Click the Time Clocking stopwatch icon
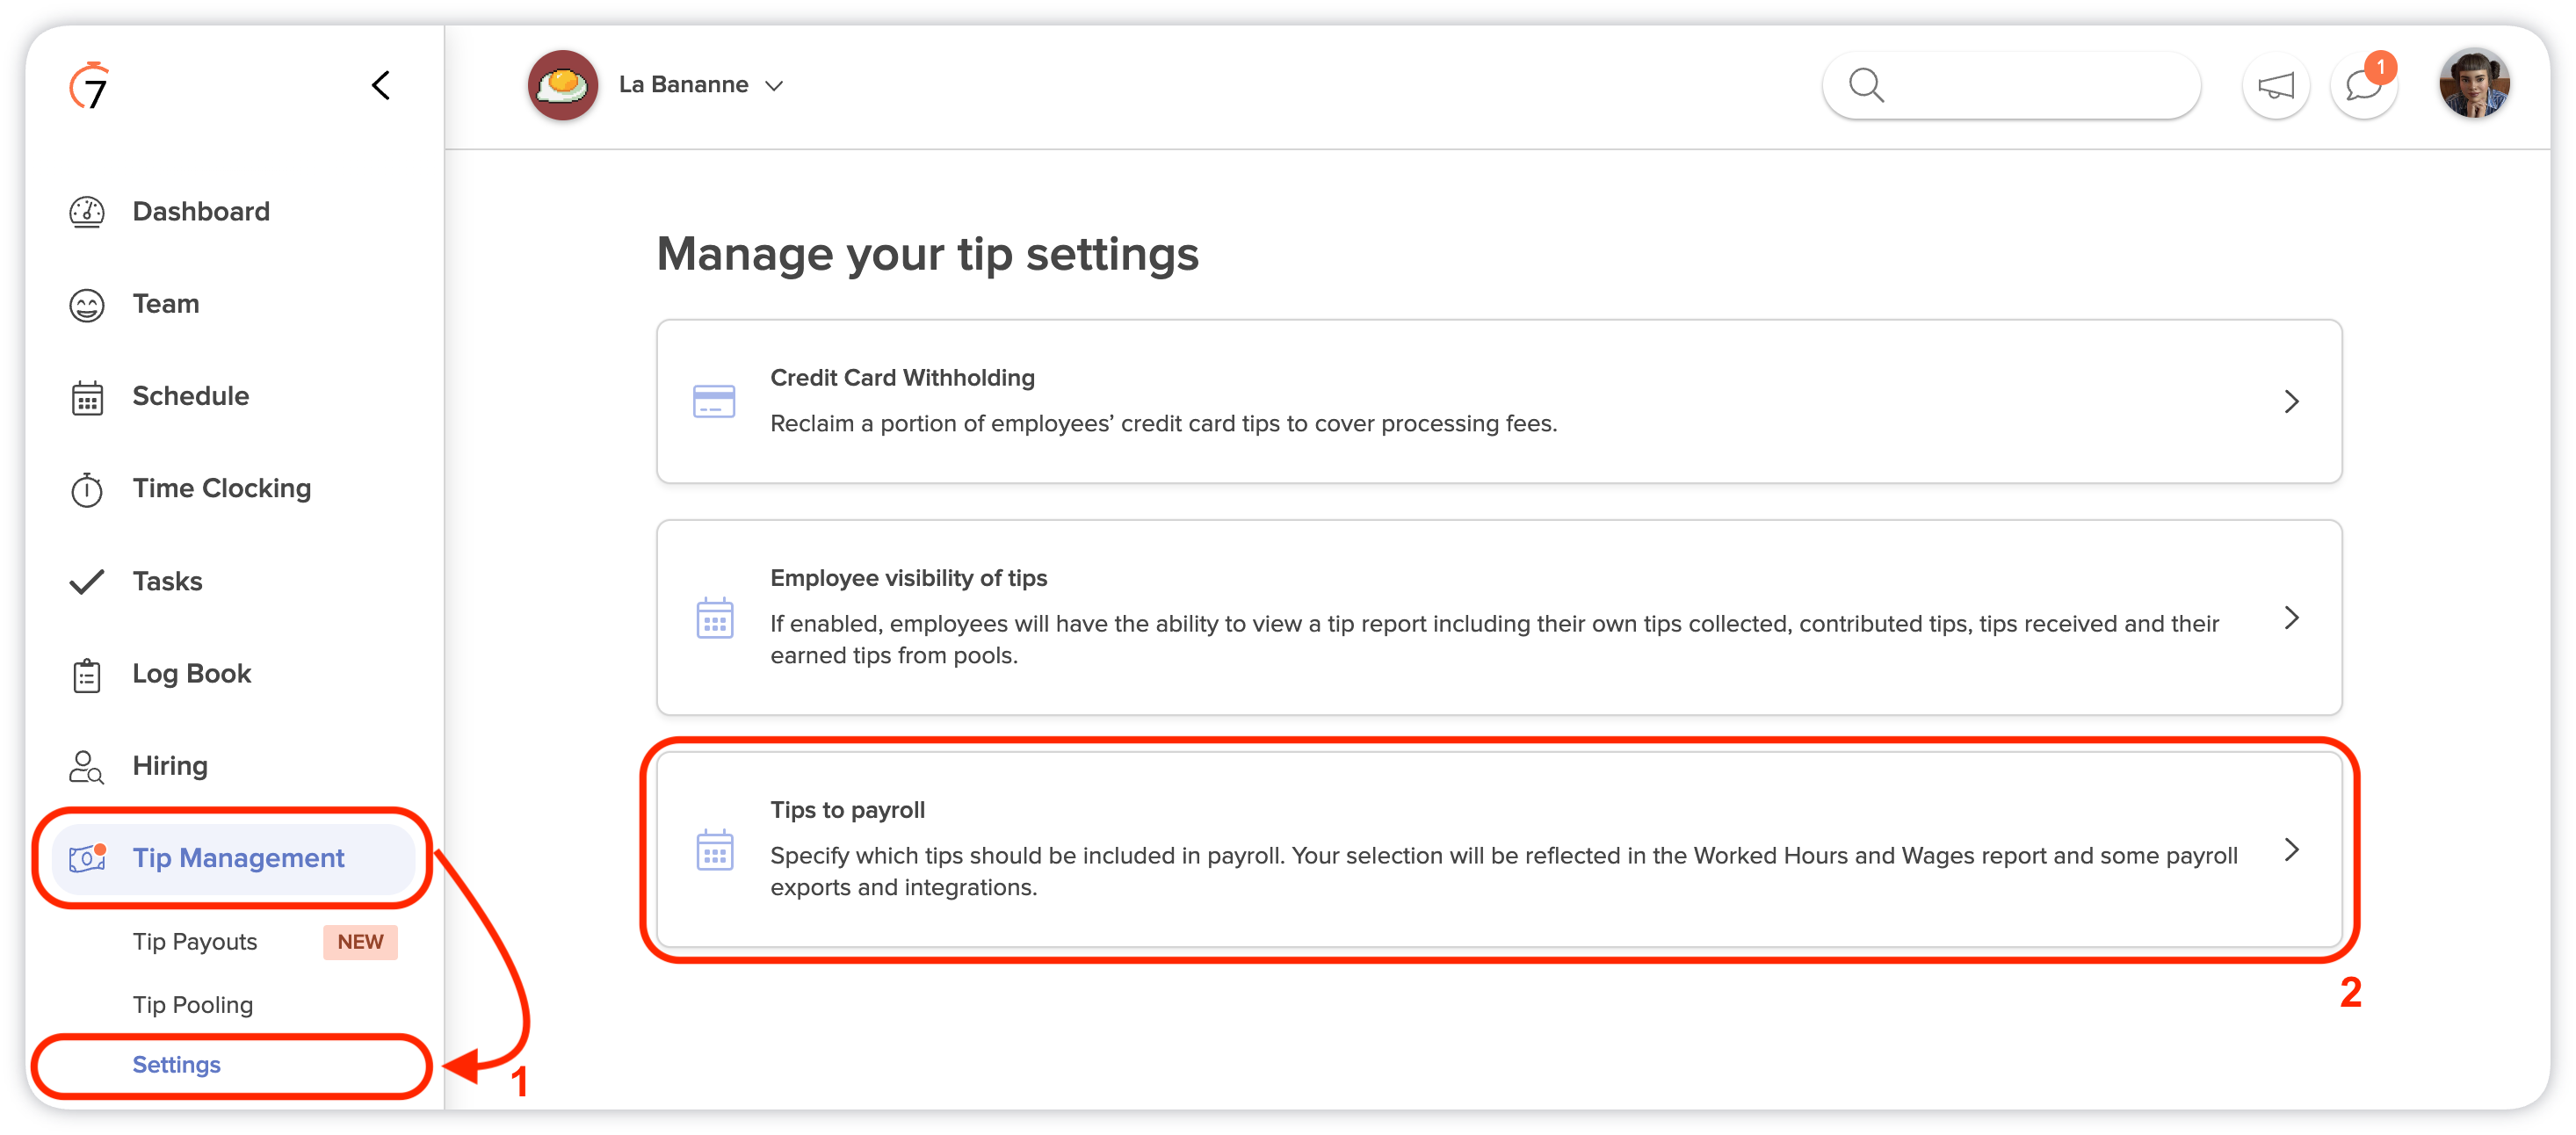The width and height of the screenshot is (2576, 1135). point(87,489)
